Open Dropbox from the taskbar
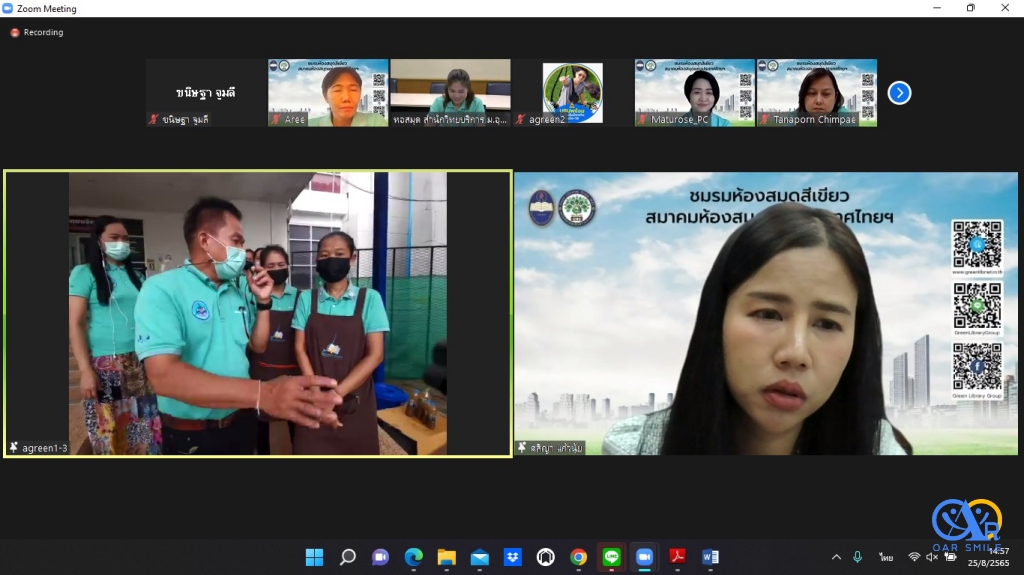 point(512,557)
